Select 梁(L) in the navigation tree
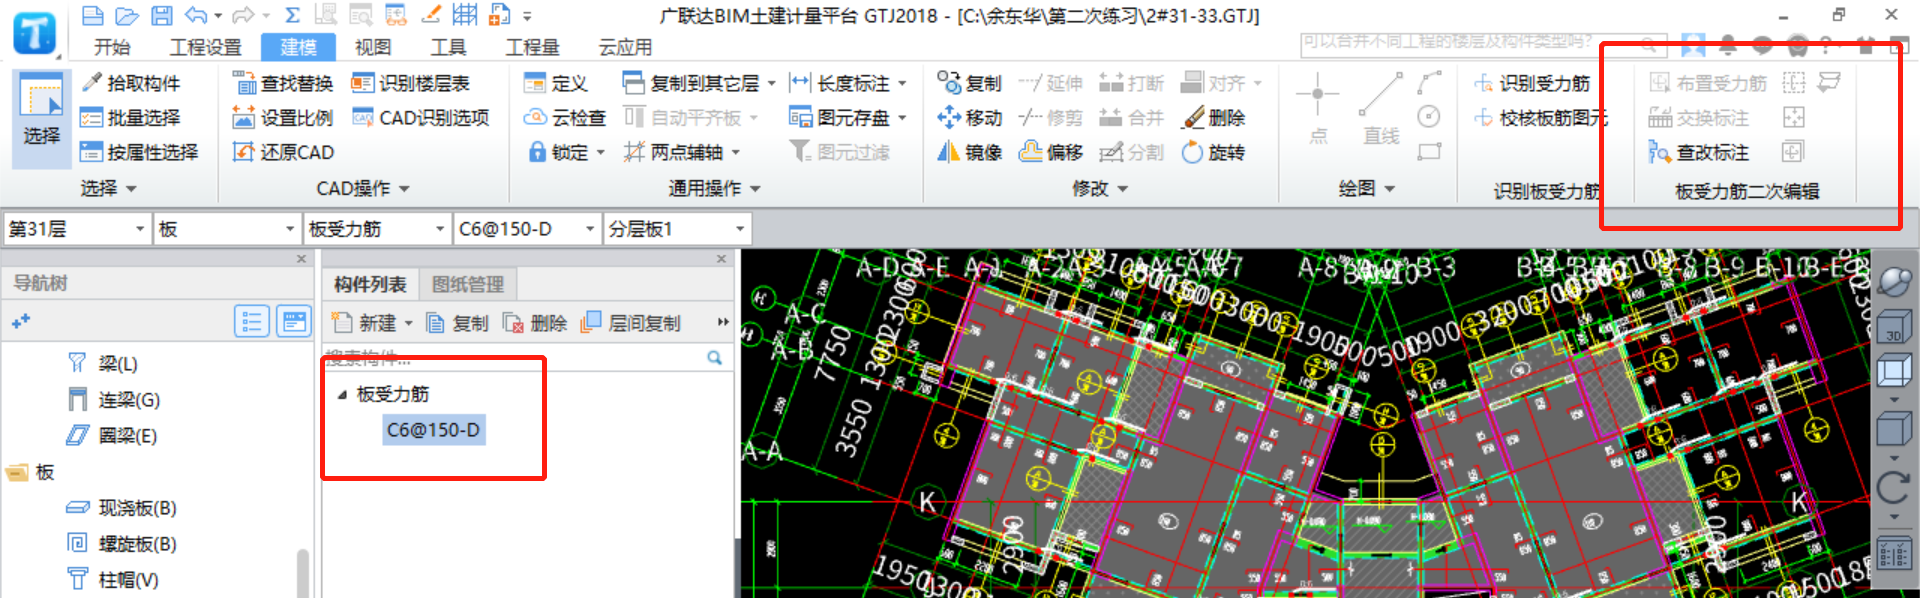This screenshot has height=598, width=1920. [104, 363]
